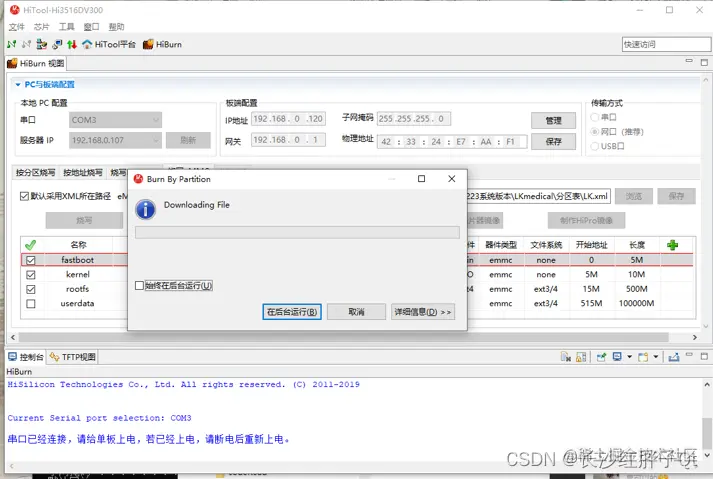Image resolution: width=713 pixels, height=479 pixels.
Task: Enable 始终在后台运行 checkbox
Action: click(x=140, y=286)
